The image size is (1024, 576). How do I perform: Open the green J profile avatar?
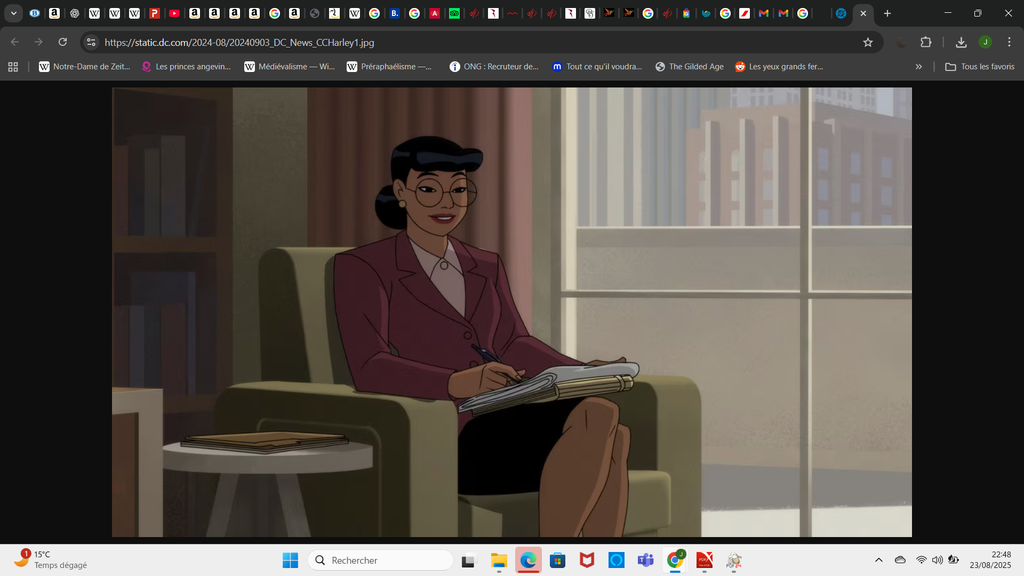[985, 42]
